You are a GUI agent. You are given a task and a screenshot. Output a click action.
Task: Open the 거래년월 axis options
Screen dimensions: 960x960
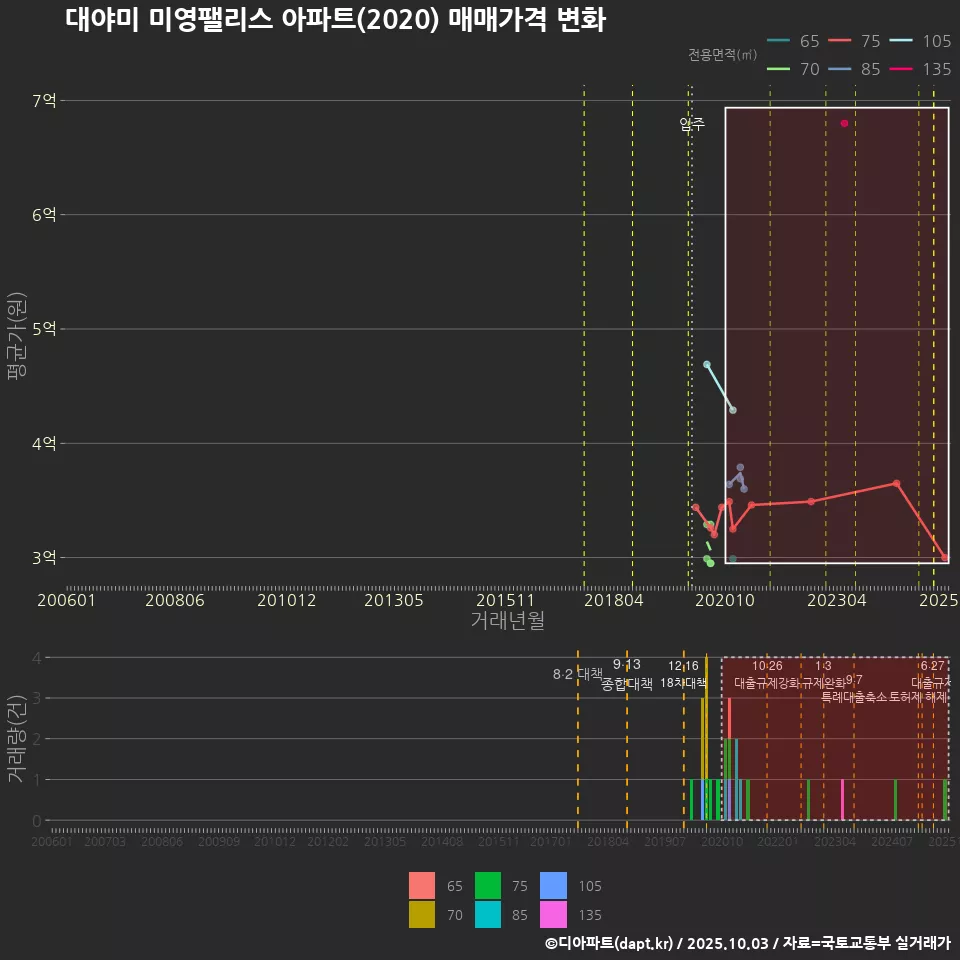[509, 619]
